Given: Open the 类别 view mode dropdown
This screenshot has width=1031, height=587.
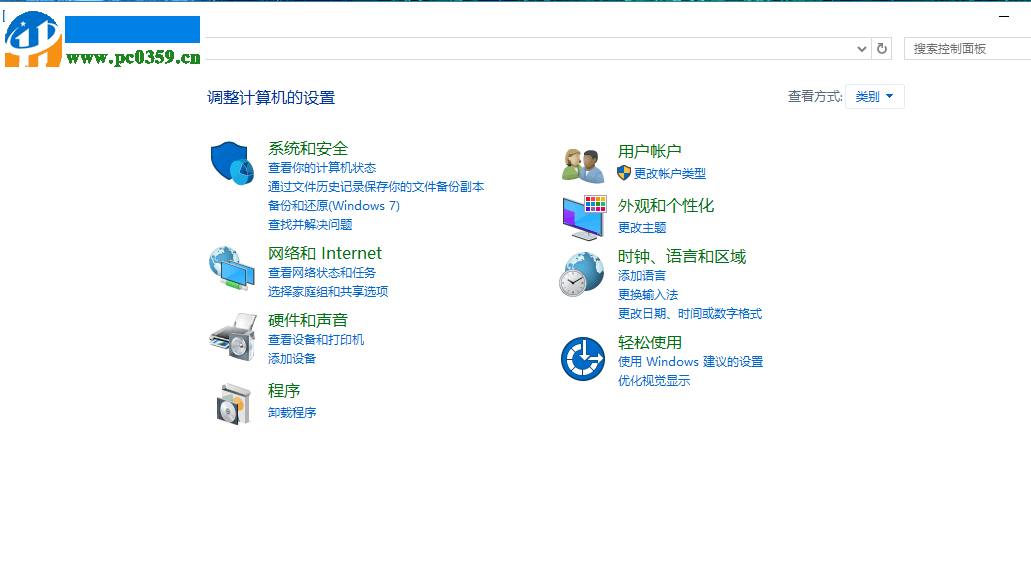Looking at the screenshot, I should pos(874,96).
